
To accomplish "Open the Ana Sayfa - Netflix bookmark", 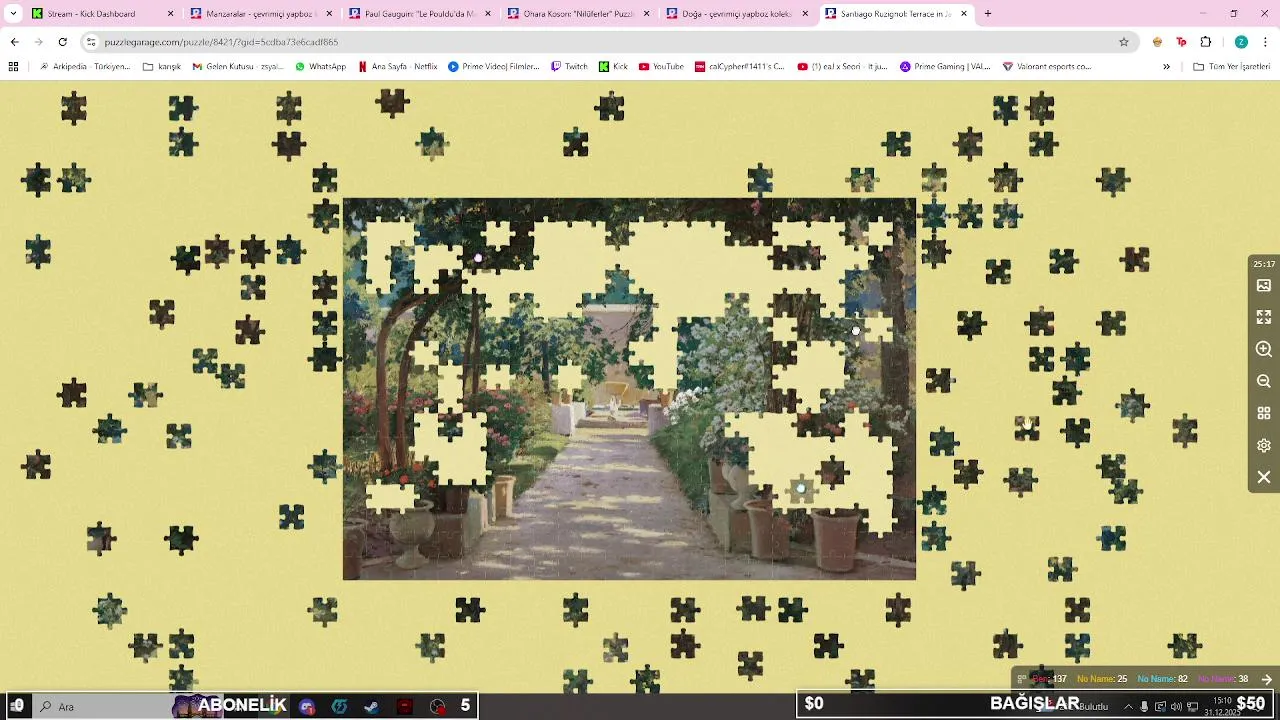I will coord(398,67).
